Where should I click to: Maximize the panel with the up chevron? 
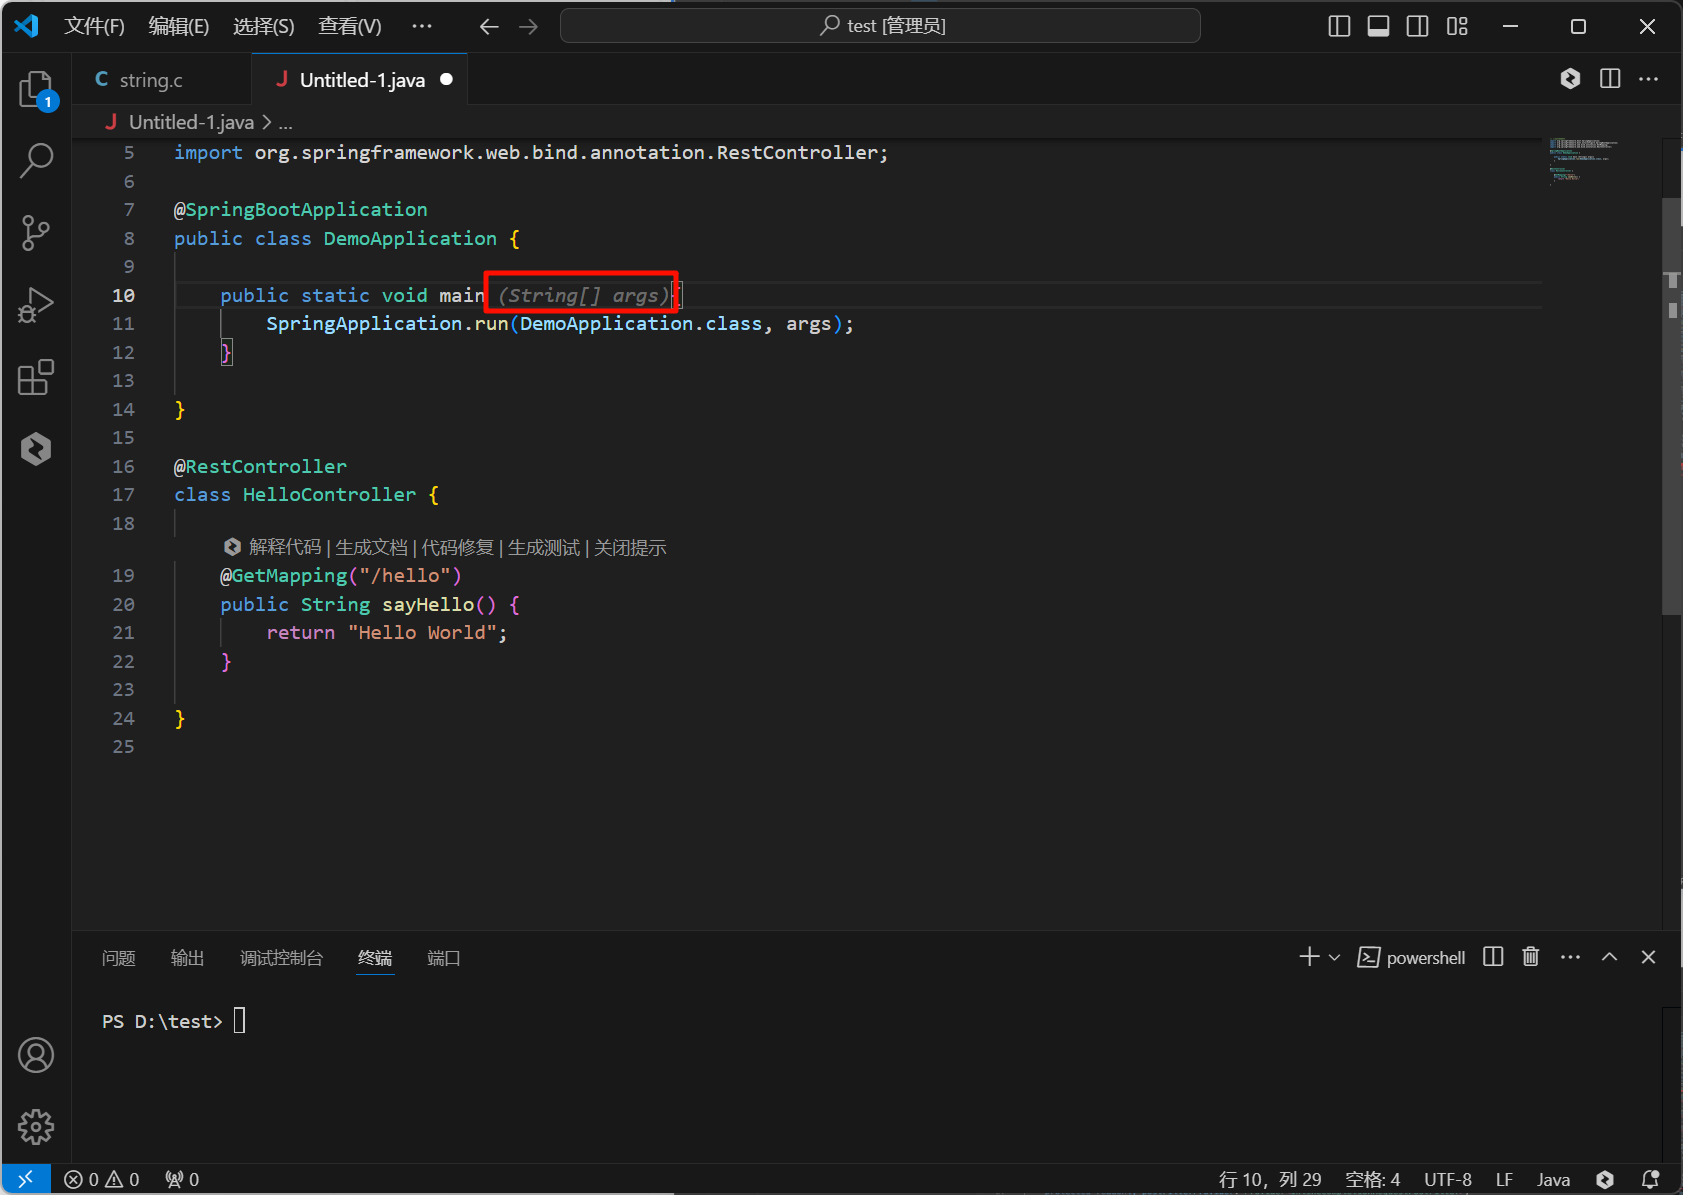click(1609, 957)
